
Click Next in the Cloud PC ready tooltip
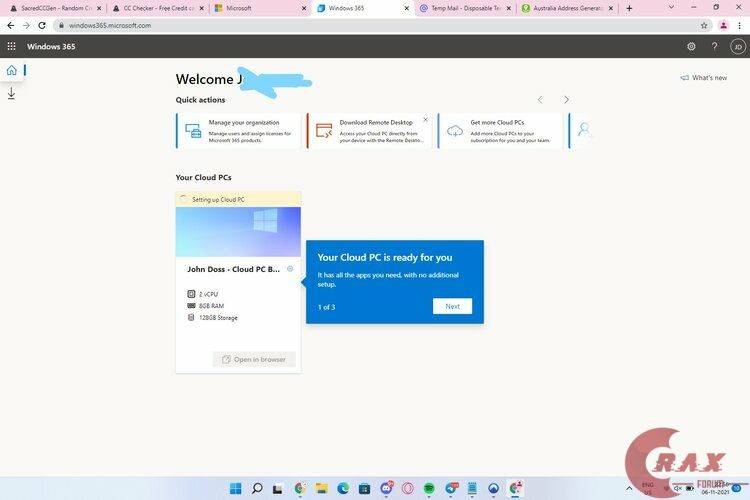tap(452, 306)
